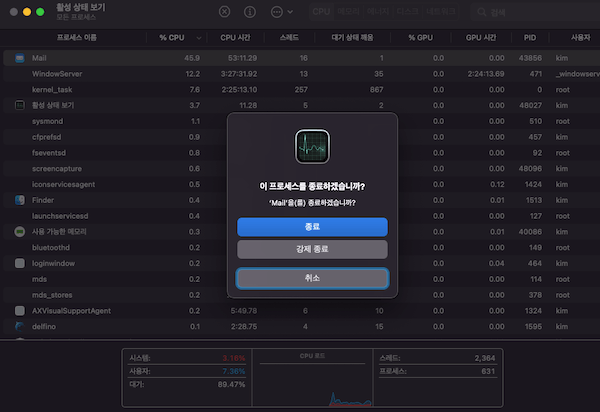Click the AXVisualSupportAgent process icon

click(x=20, y=311)
